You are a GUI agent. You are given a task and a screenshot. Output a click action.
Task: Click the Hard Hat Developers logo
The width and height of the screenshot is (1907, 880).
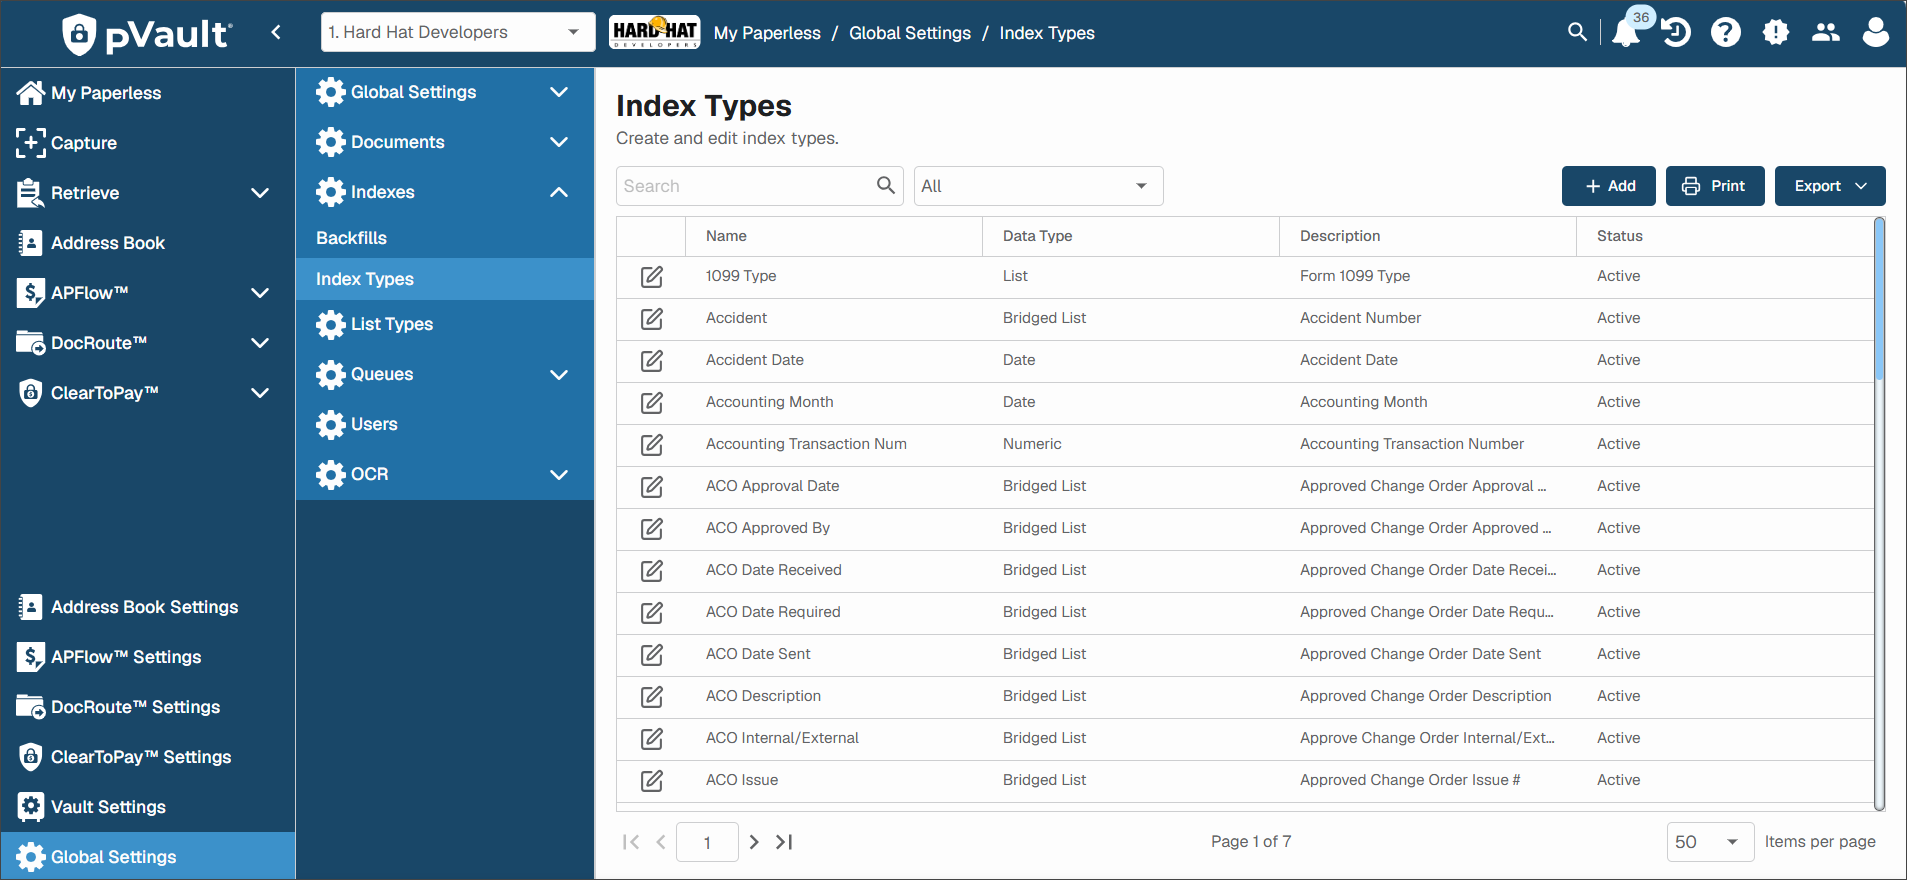(x=655, y=32)
